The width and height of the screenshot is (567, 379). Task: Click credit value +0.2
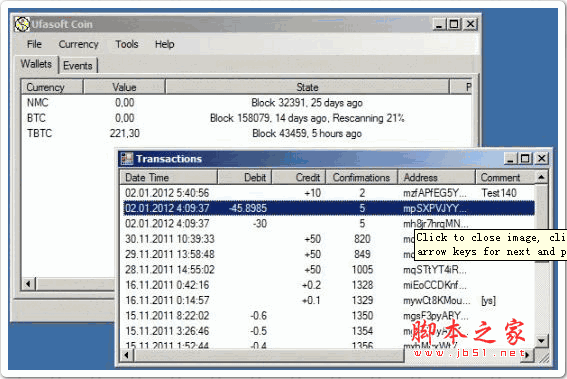pos(311,285)
